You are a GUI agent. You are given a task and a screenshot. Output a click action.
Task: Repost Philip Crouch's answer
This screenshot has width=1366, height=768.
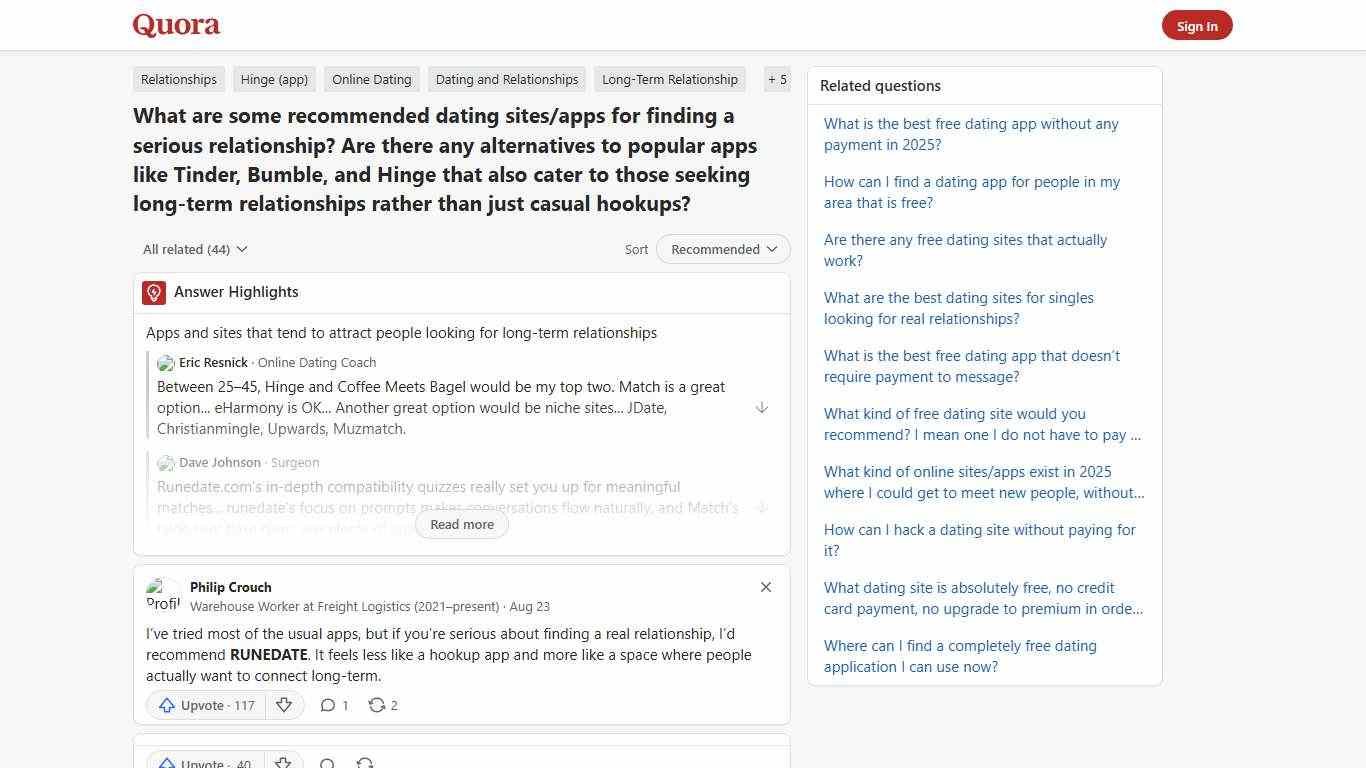pos(381,705)
